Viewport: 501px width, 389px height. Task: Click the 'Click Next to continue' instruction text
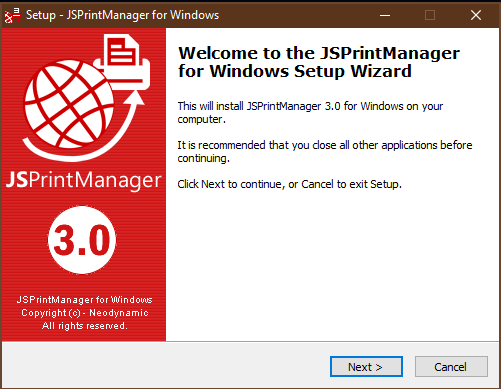click(x=289, y=184)
